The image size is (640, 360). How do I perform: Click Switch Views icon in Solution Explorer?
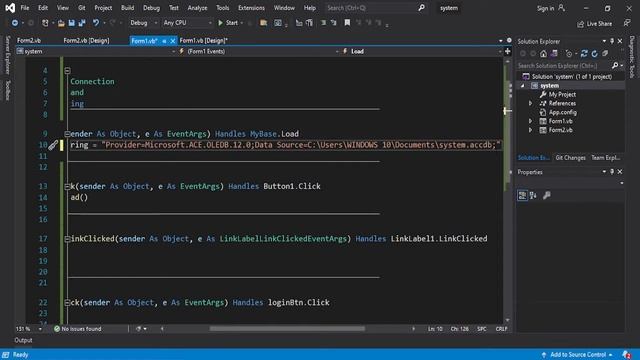point(554,53)
